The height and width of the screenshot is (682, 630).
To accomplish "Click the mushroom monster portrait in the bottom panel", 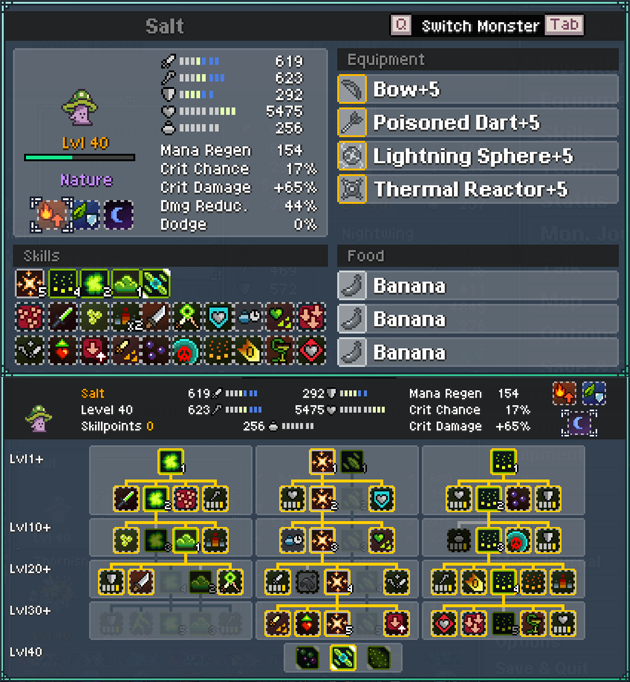I will (38, 418).
